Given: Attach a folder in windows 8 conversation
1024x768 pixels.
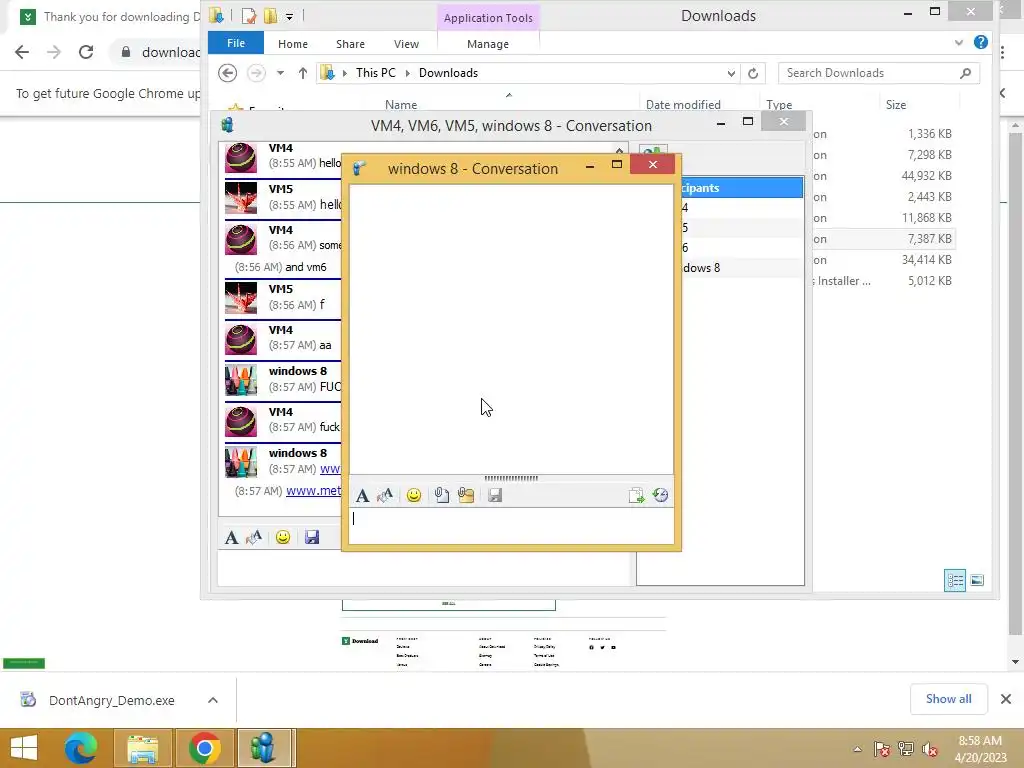Looking at the screenshot, I should [x=466, y=496].
